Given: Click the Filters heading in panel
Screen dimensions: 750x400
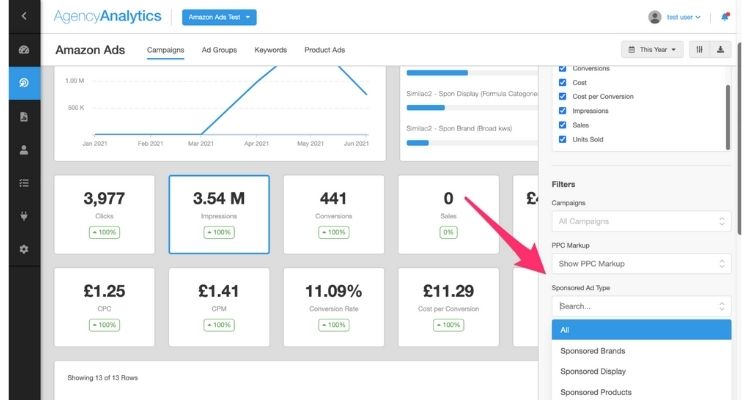Looking at the screenshot, I should pyautogui.click(x=563, y=184).
